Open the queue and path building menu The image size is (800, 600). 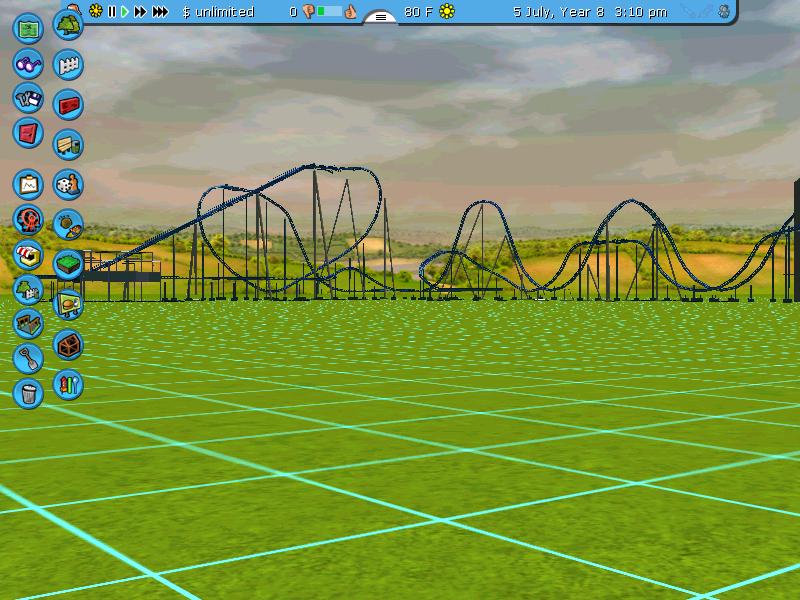pos(28,324)
